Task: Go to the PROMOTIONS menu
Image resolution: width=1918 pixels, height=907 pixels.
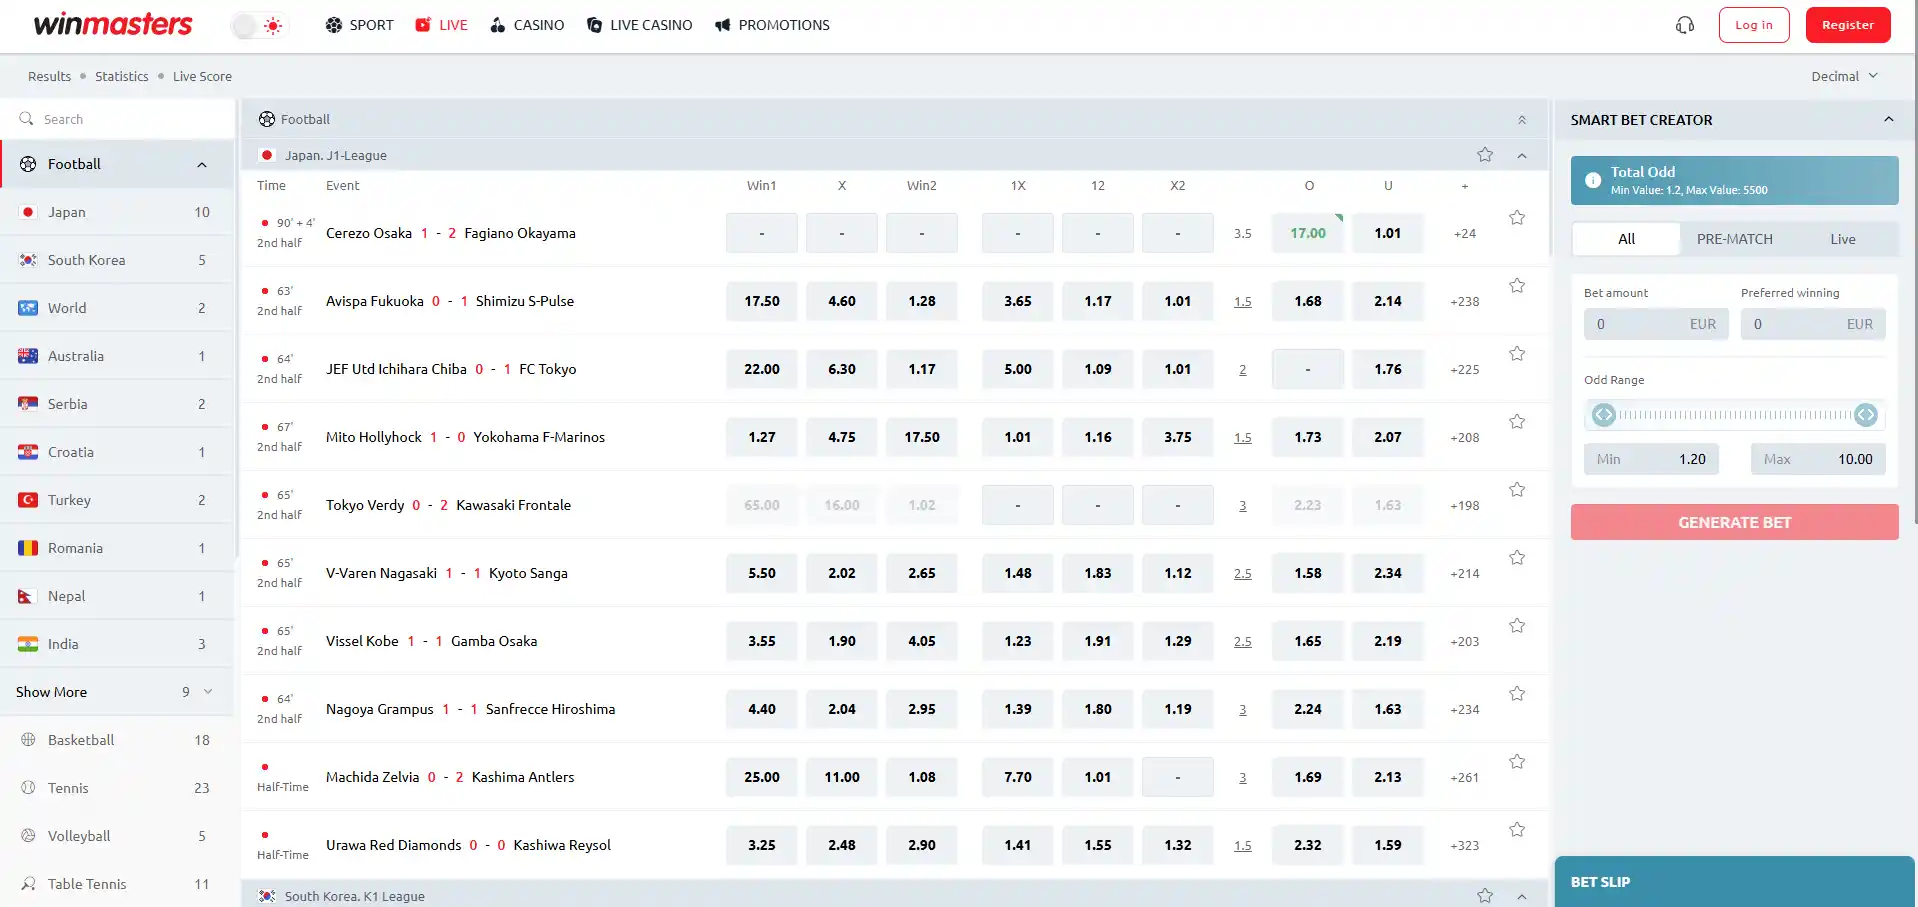Action: 772,25
